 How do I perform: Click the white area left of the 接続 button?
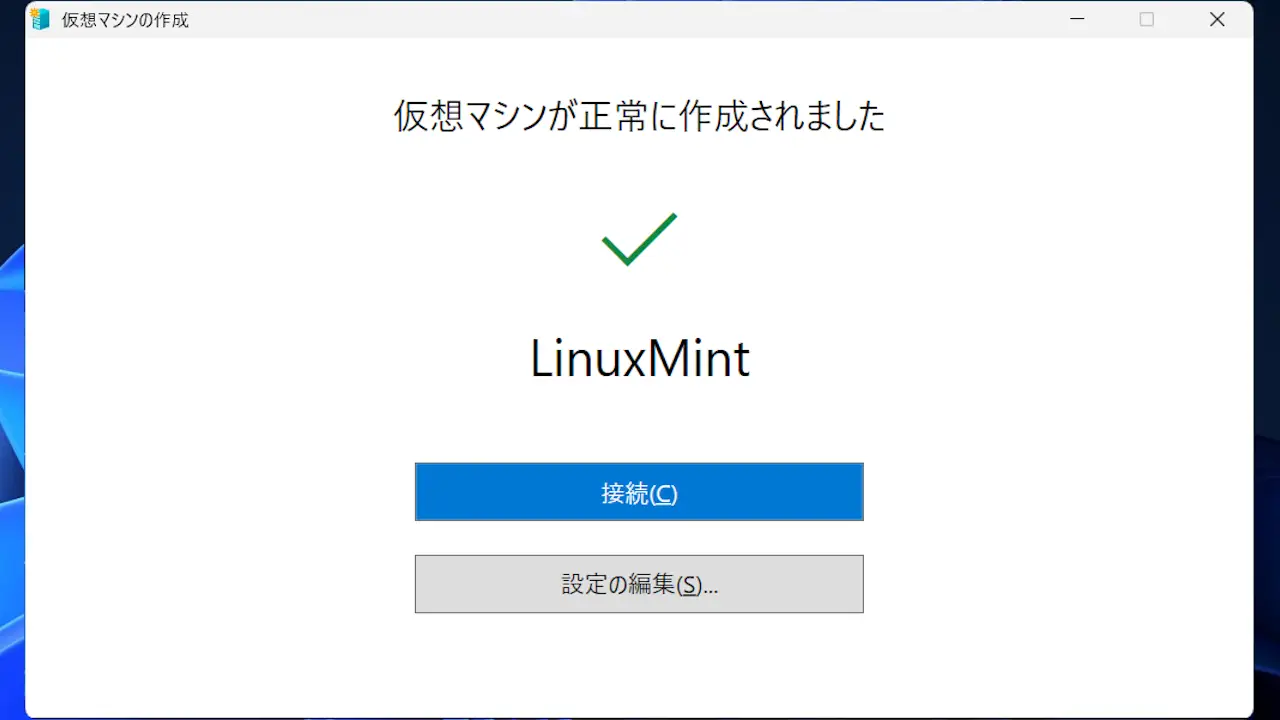tap(220, 492)
